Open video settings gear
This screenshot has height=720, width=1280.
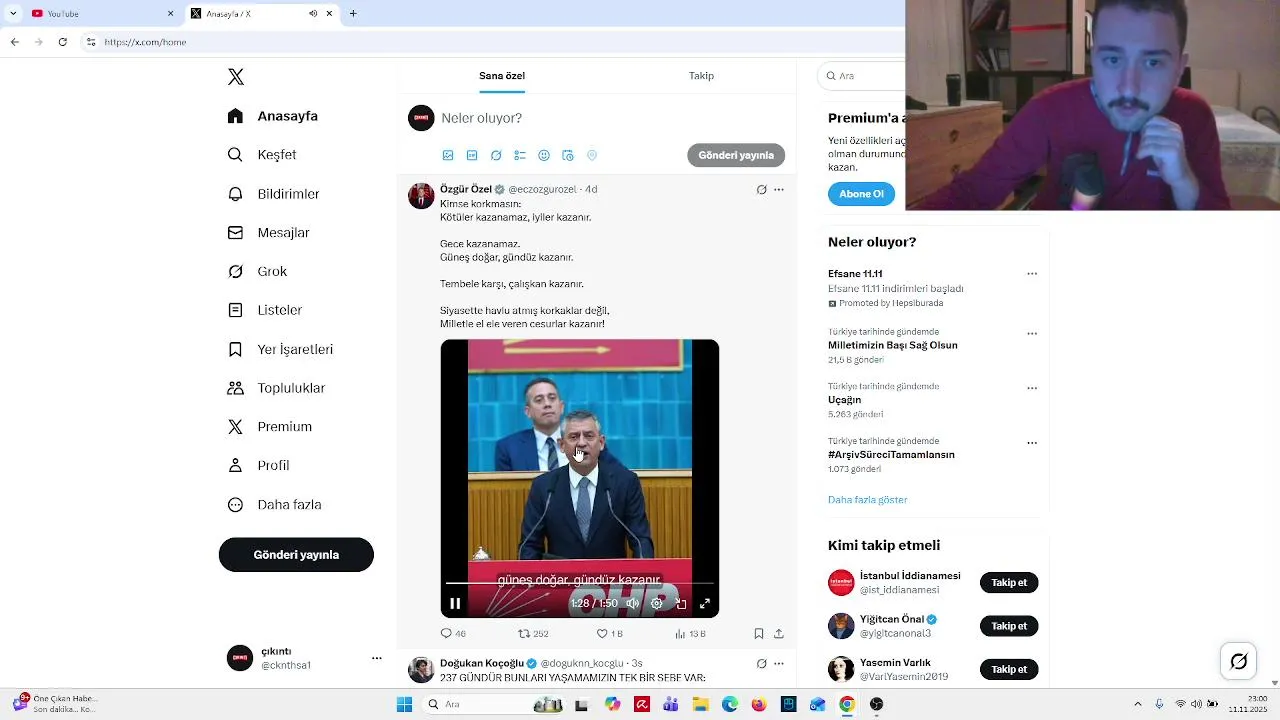coord(657,604)
